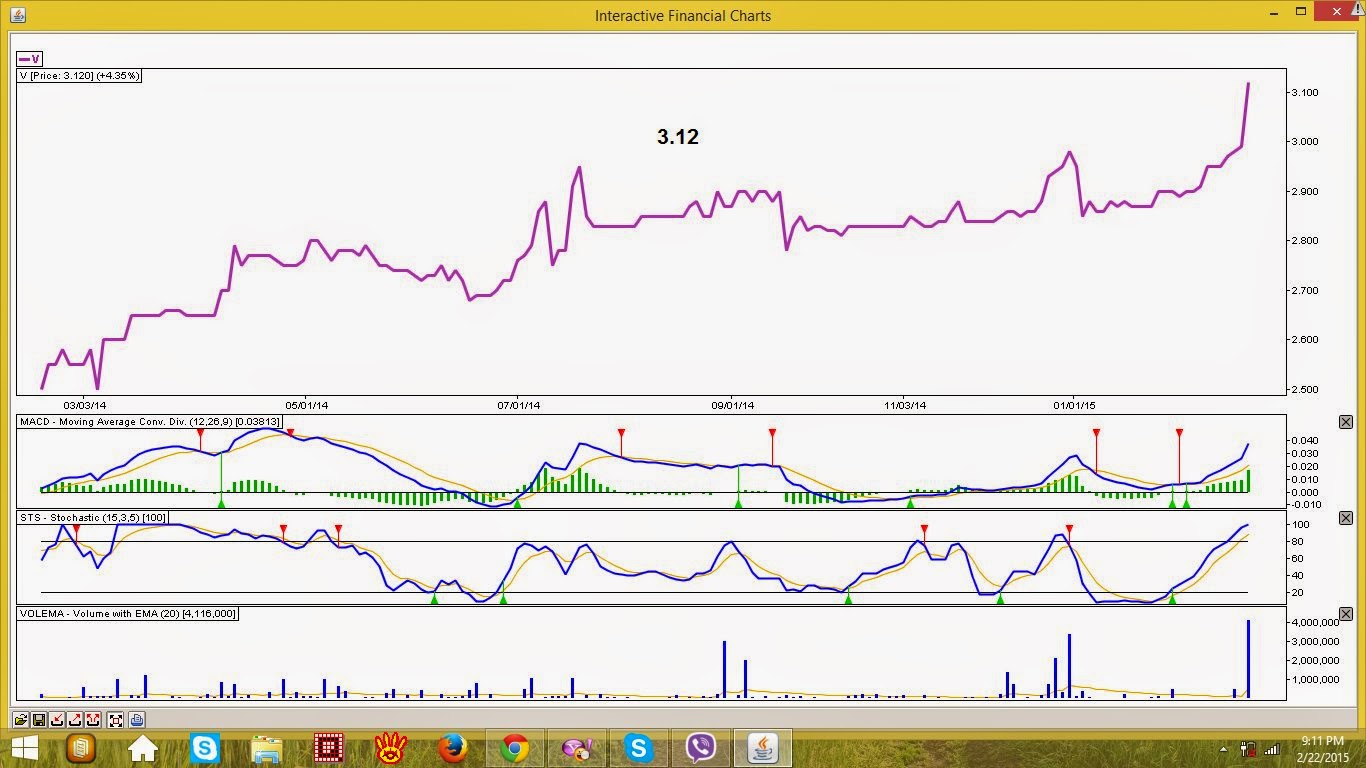Click the white home icon on the taskbar
1366x768 pixels.
[x=143, y=747]
